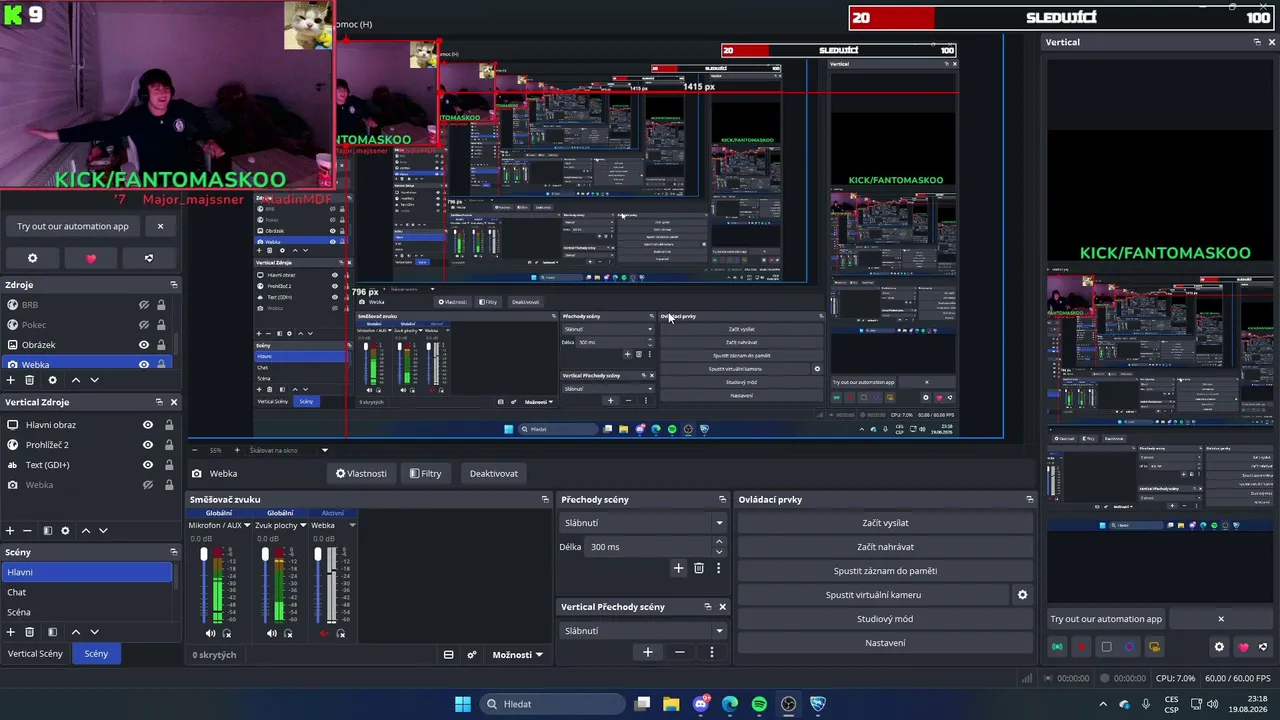Viewport: 1280px width, 720px height.
Task: Mute the Mikrofon / AUX channel
Action: (210, 633)
